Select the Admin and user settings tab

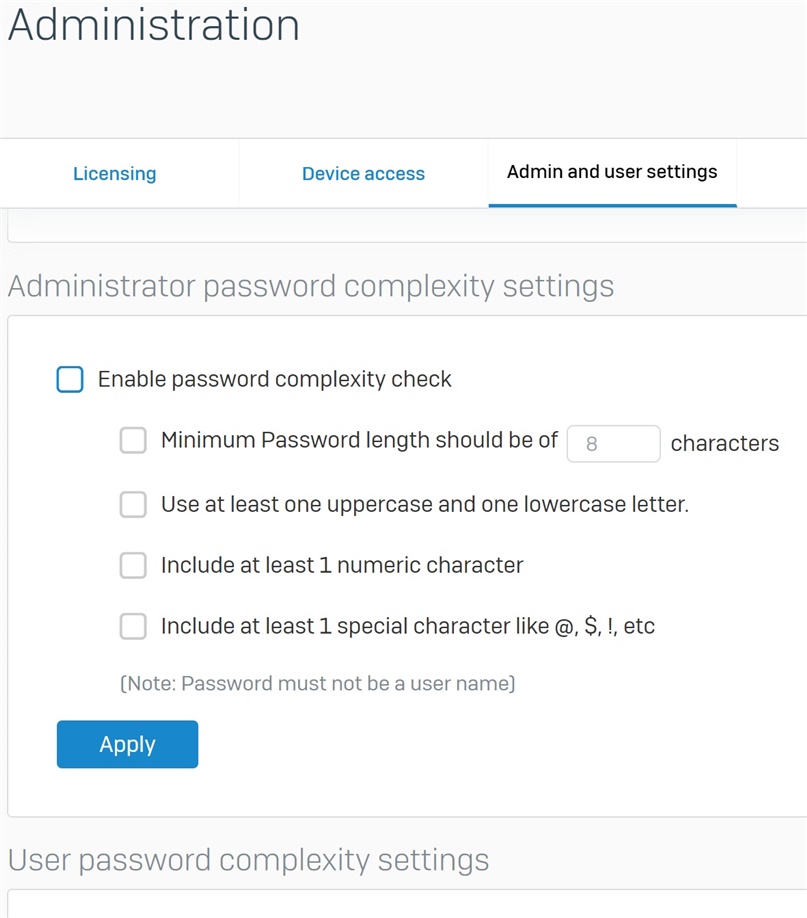tap(612, 172)
